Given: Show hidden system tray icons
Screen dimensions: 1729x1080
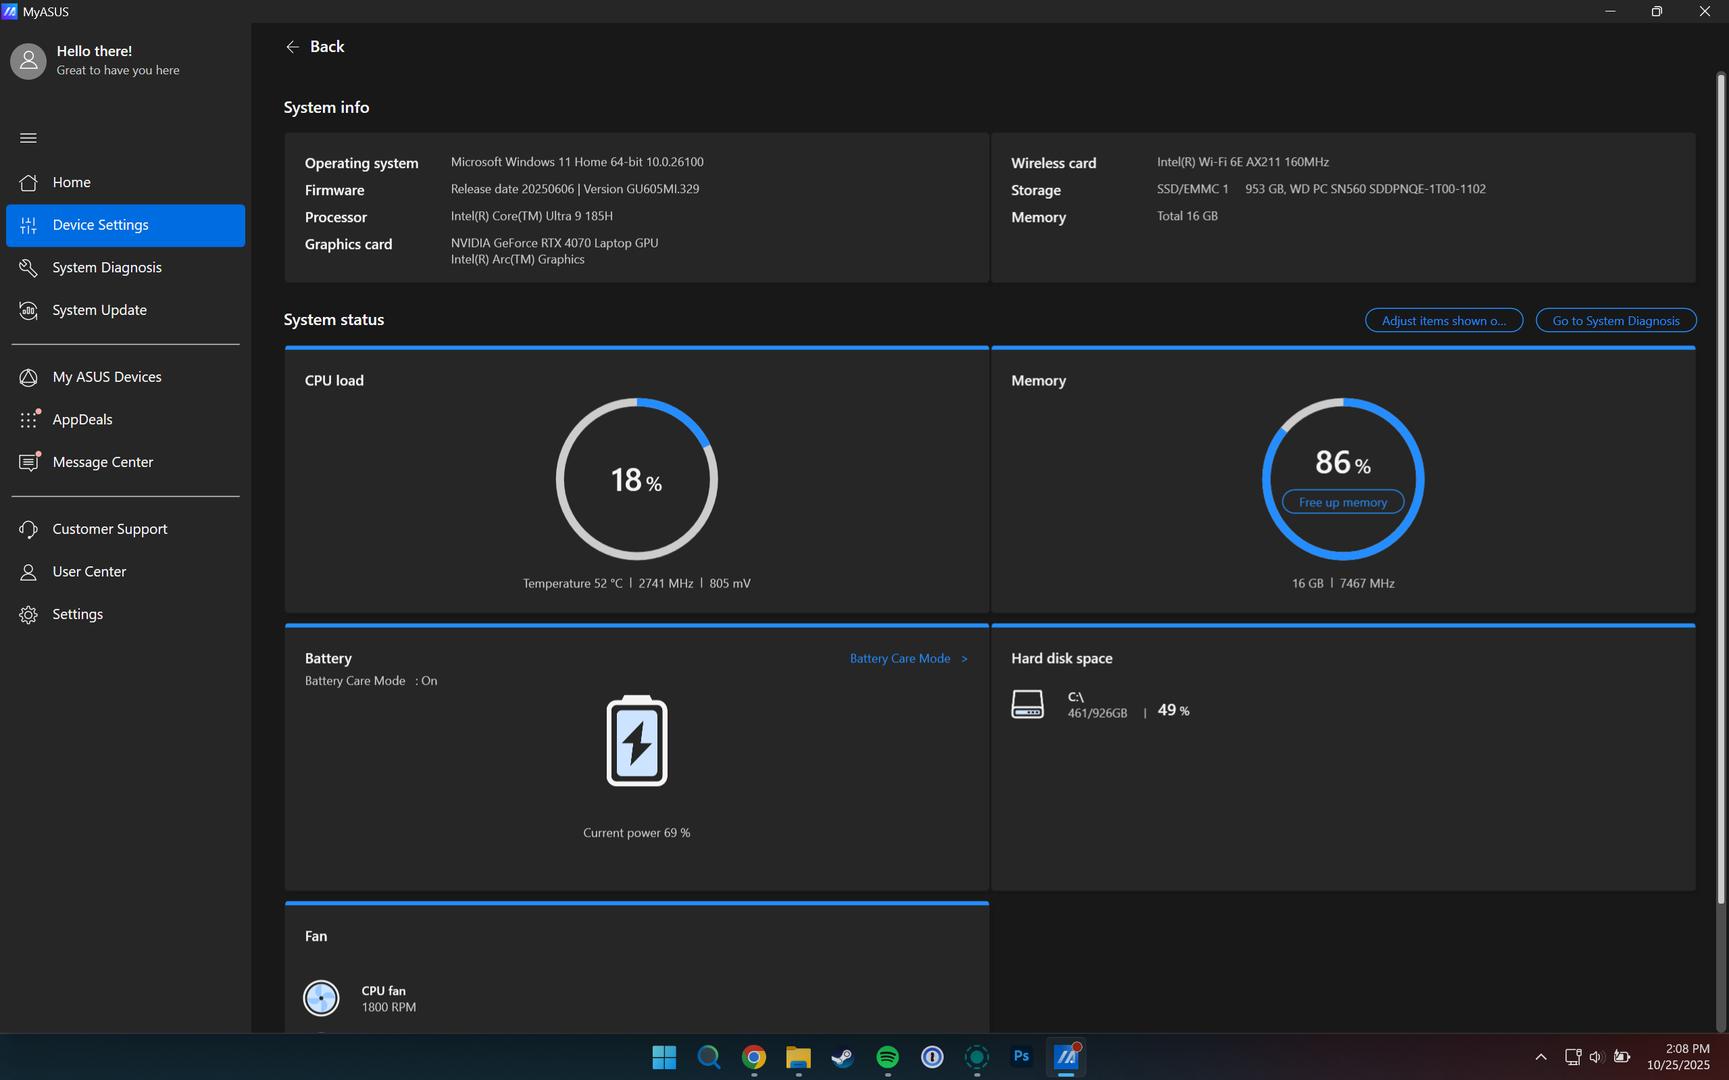Looking at the screenshot, I should click(x=1540, y=1057).
